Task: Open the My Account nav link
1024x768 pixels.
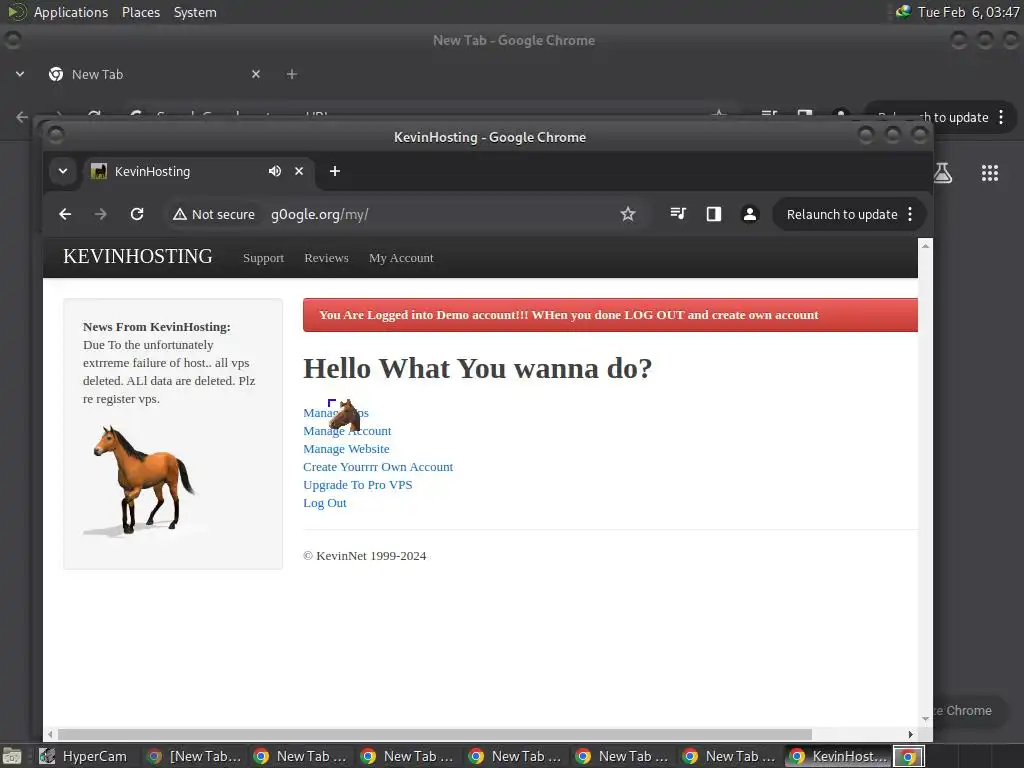Action: 401,258
